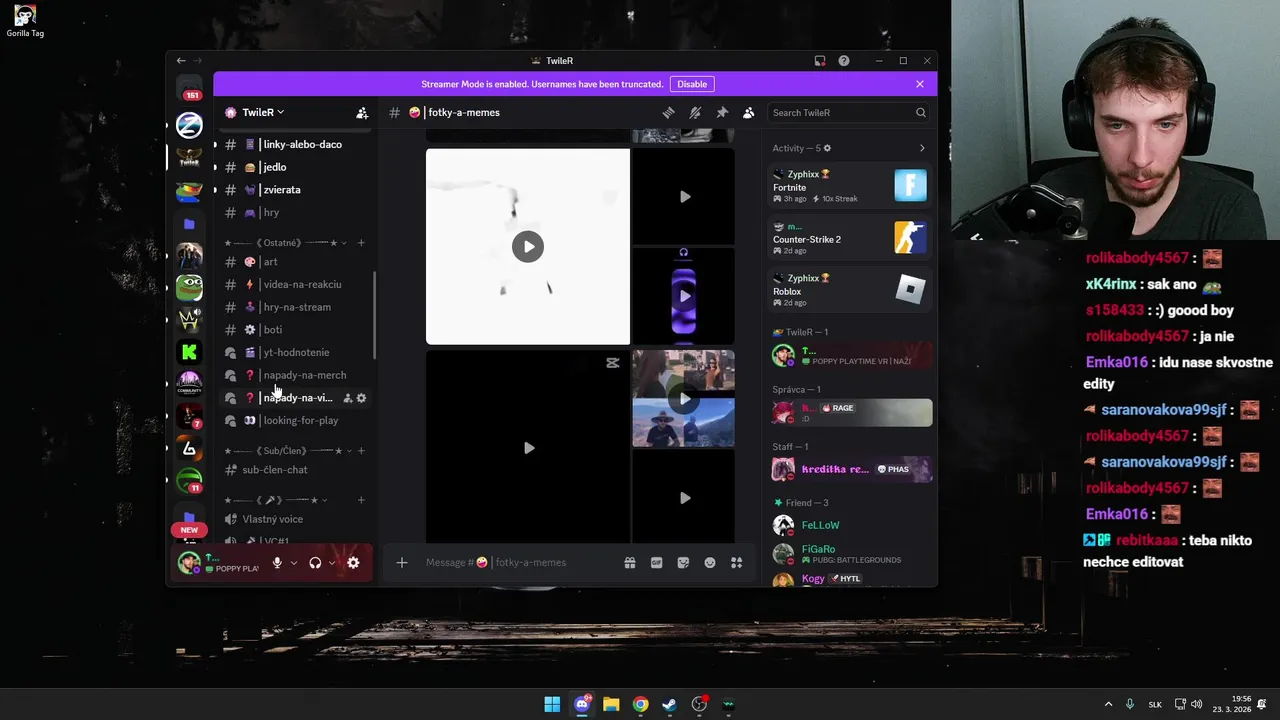Add channel to voice category with plus
This screenshot has width=1280, height=720.
[x=361, y=500]
